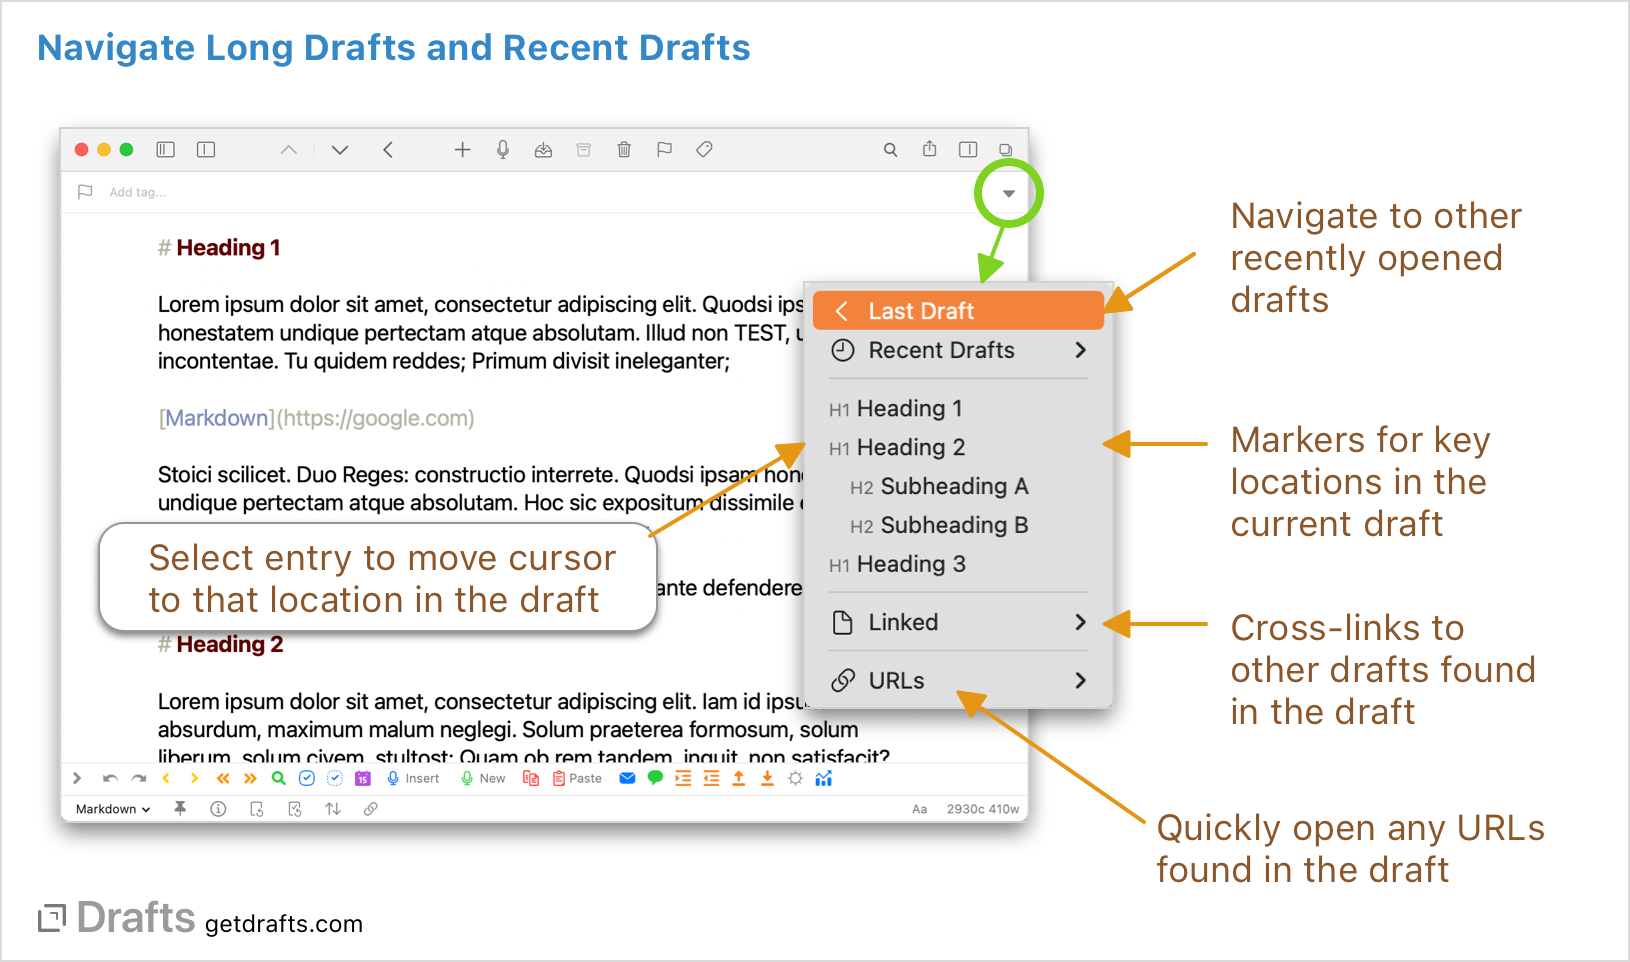Select the tag icon in the toolbar

tap(704, 149)
